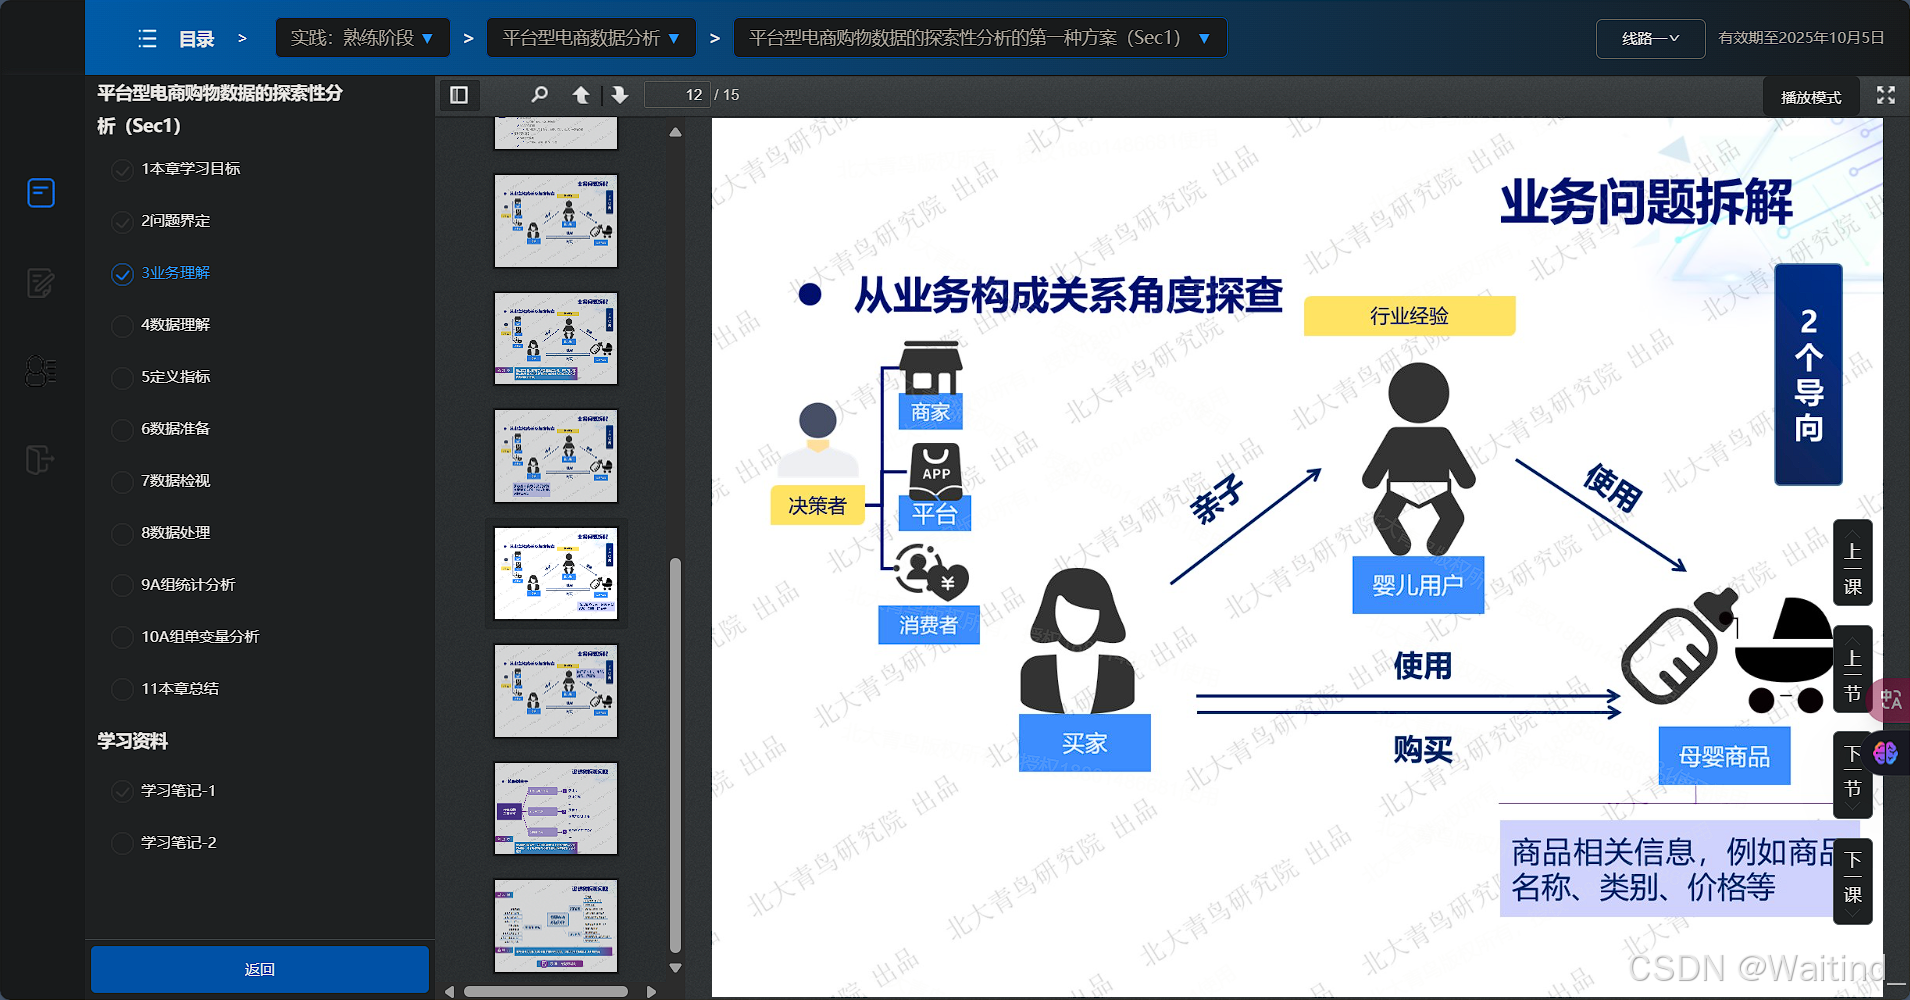Click the 返回 button
This screenshot has width=1910, height=1000.
(260, 969)
